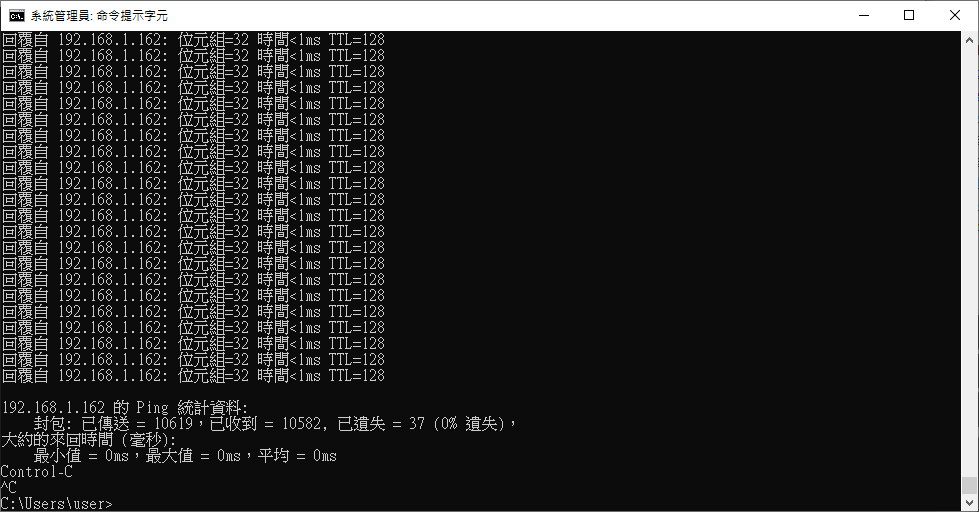
Task: Click the minimum 0ms value
Action: pyautogui.click(x=117, y=456)
